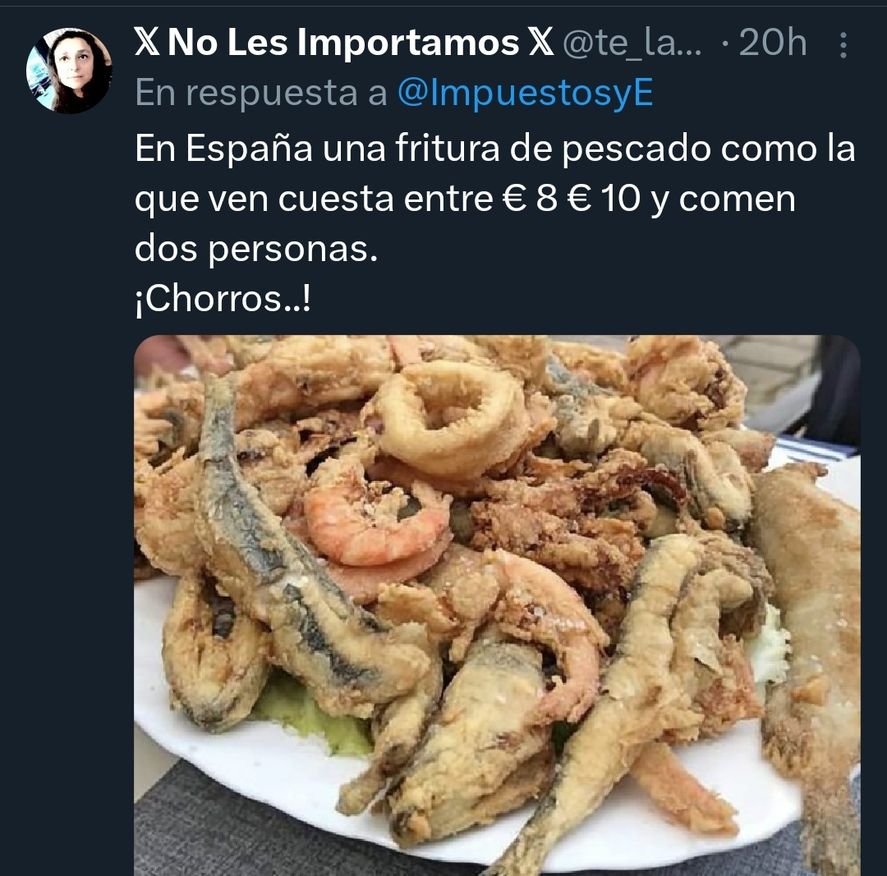Open the tweet body starting 'En España una fritura'
The height and width of the screenshot is (876, 887).
495,223
